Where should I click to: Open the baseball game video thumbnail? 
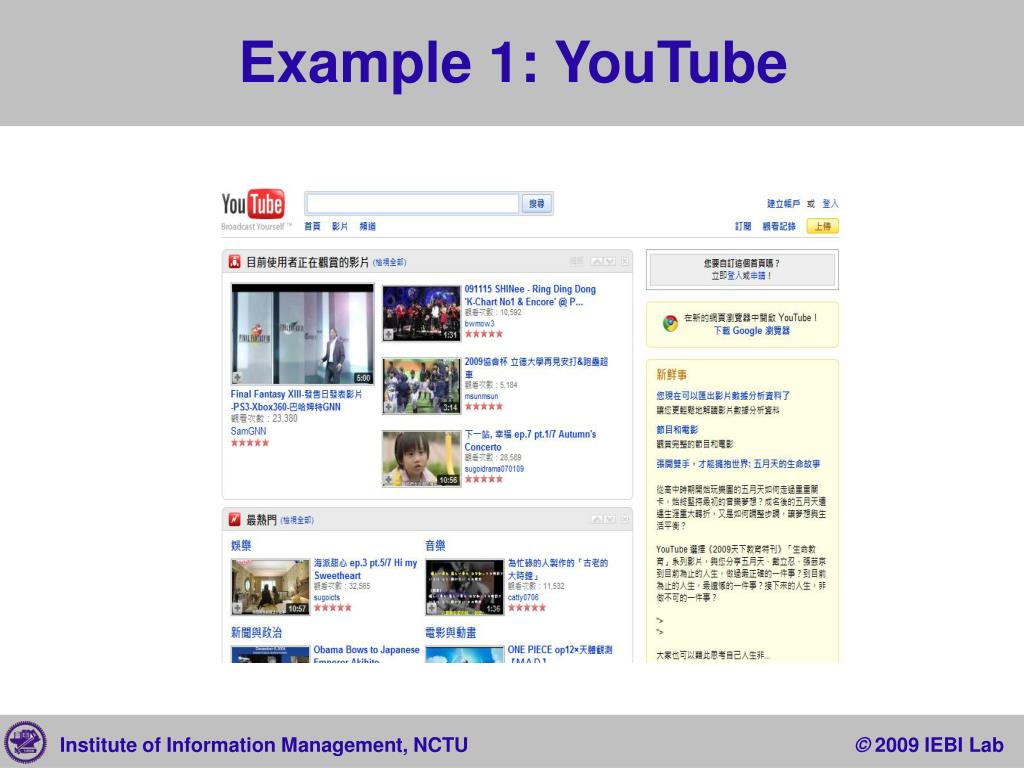(x=421, y=386)
